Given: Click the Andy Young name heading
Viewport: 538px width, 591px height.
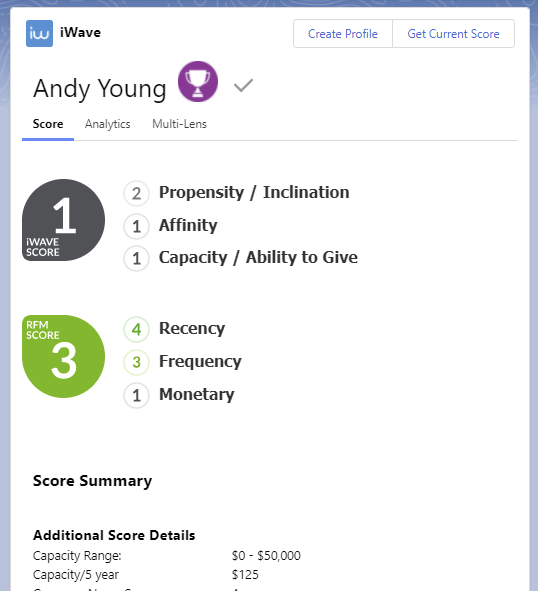Looking at the screenshot, I should tap(100, 89).
